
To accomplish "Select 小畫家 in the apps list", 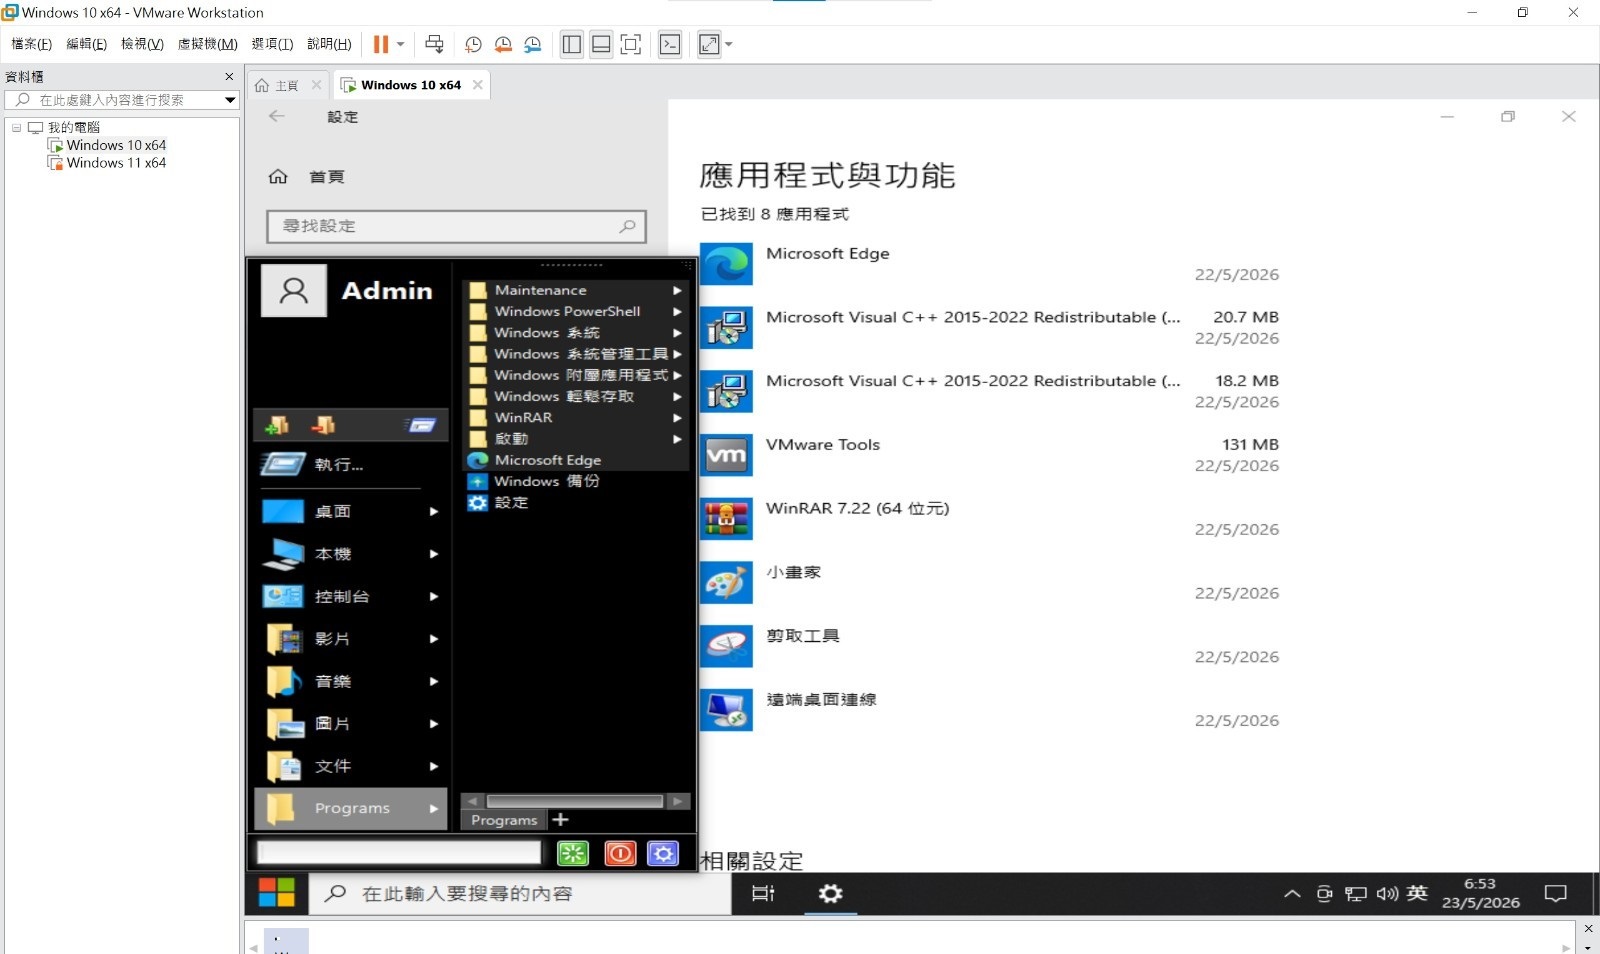I will pos(990,583).
